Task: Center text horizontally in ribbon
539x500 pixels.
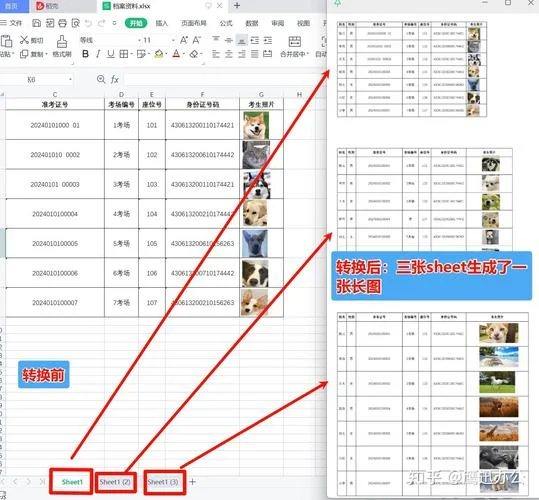Action: 229,54
